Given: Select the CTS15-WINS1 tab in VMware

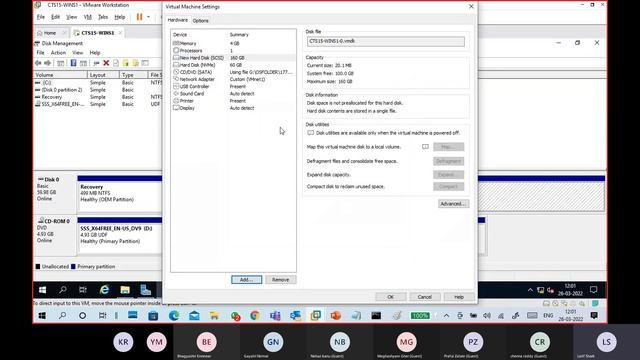Looking at the screenshot, I should [98, 33].
